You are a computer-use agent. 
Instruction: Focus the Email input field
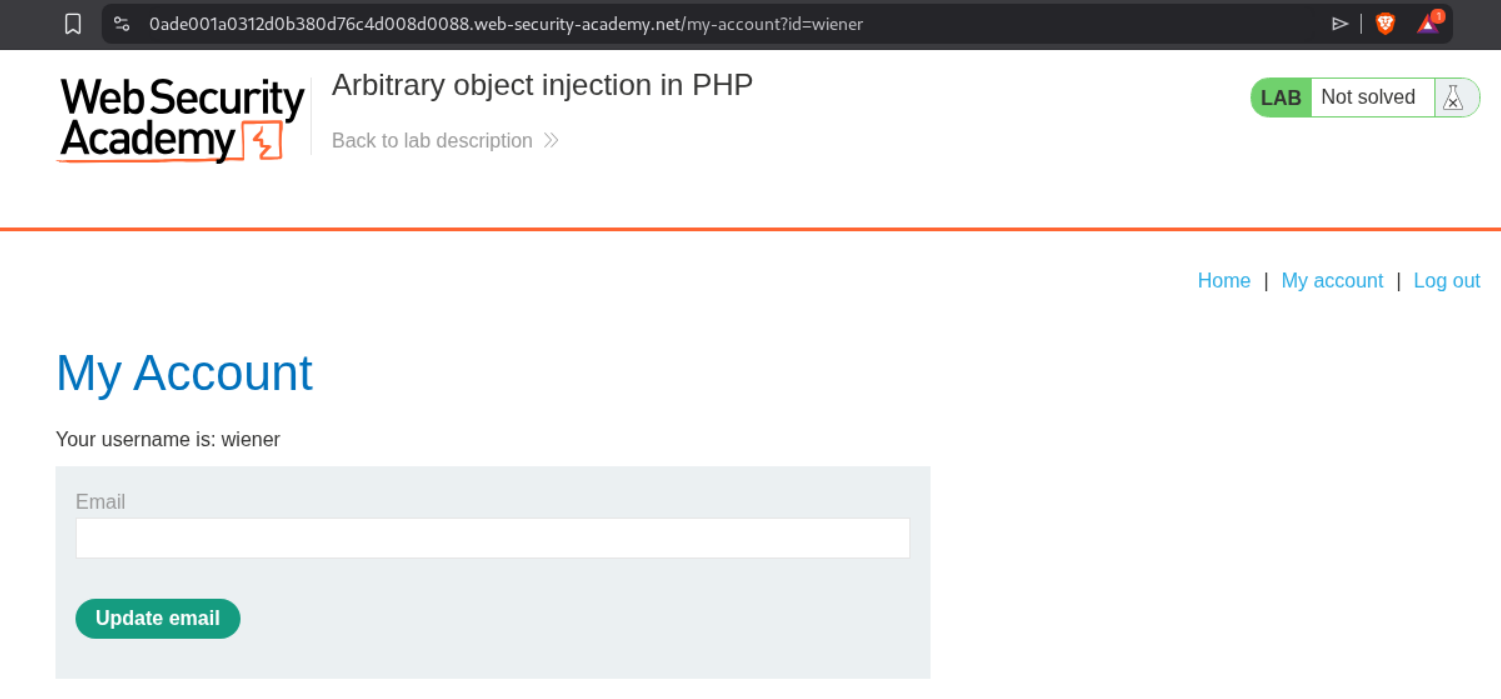(x=493, y=538)
